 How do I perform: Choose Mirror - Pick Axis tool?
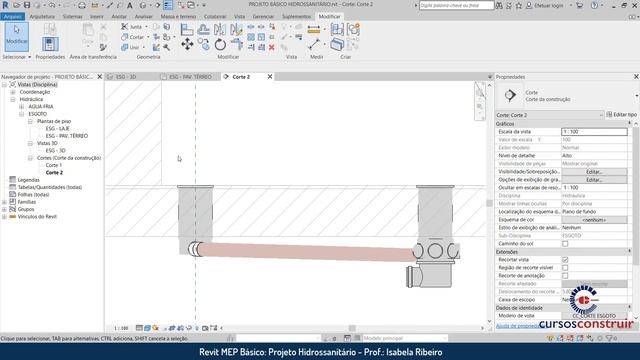point(220,29)
